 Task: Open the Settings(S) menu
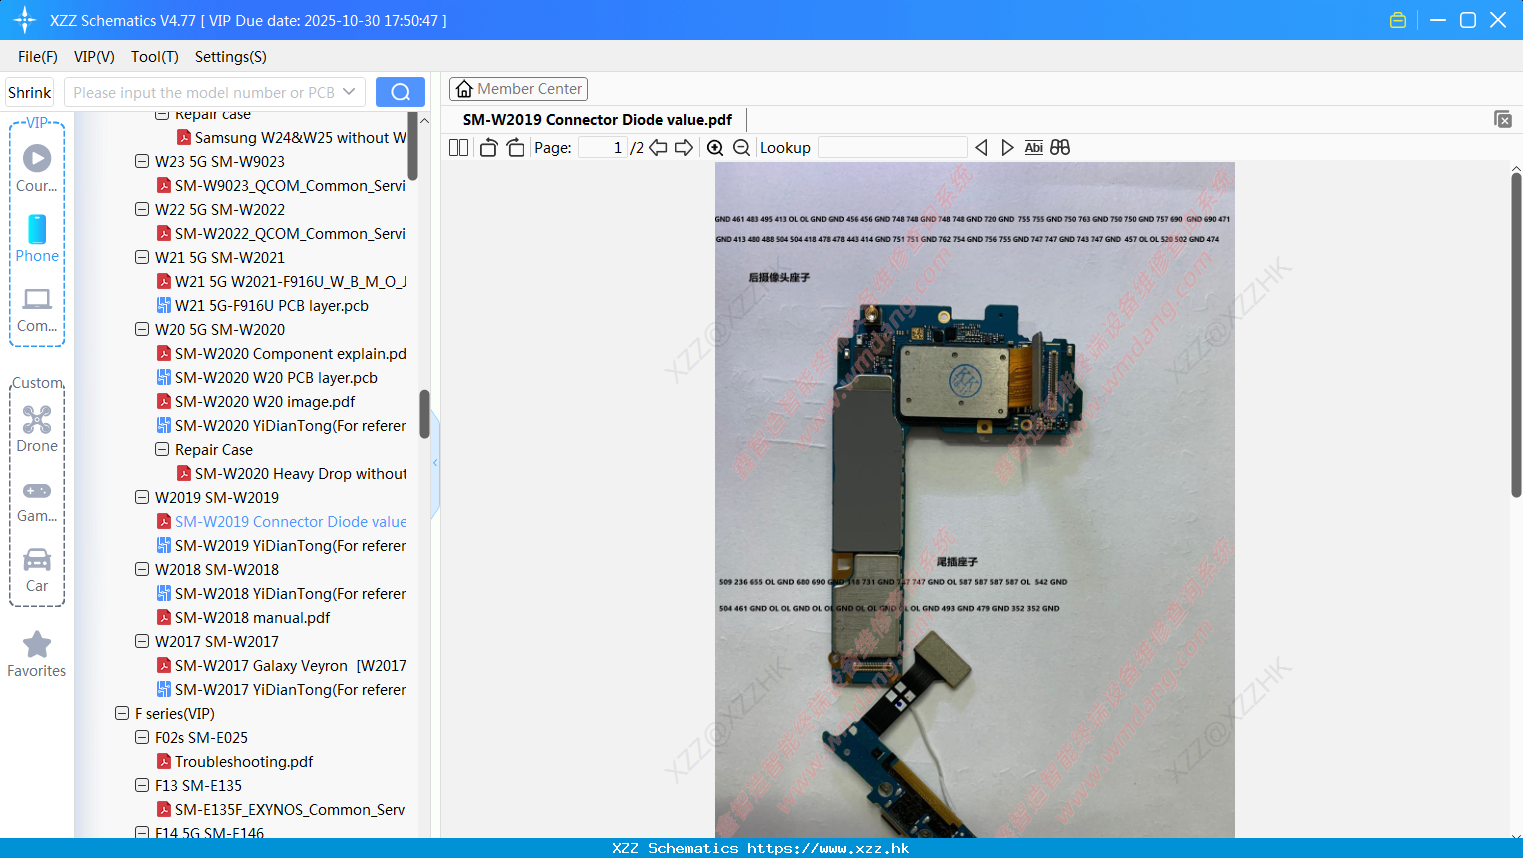click(231, 57)
